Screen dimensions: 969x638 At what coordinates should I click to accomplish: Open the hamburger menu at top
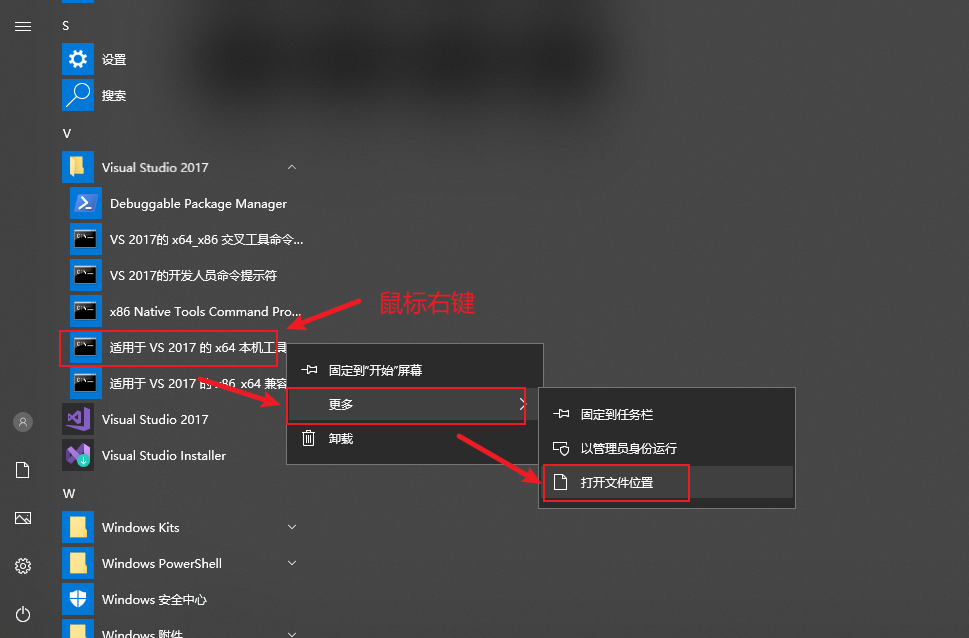coord(23,27)
